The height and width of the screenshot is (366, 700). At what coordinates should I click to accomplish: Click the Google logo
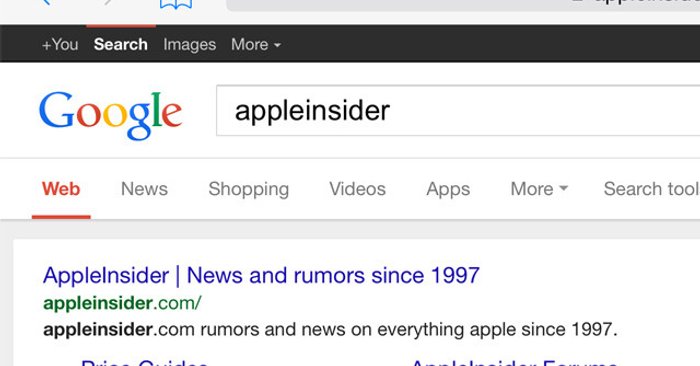110,115
